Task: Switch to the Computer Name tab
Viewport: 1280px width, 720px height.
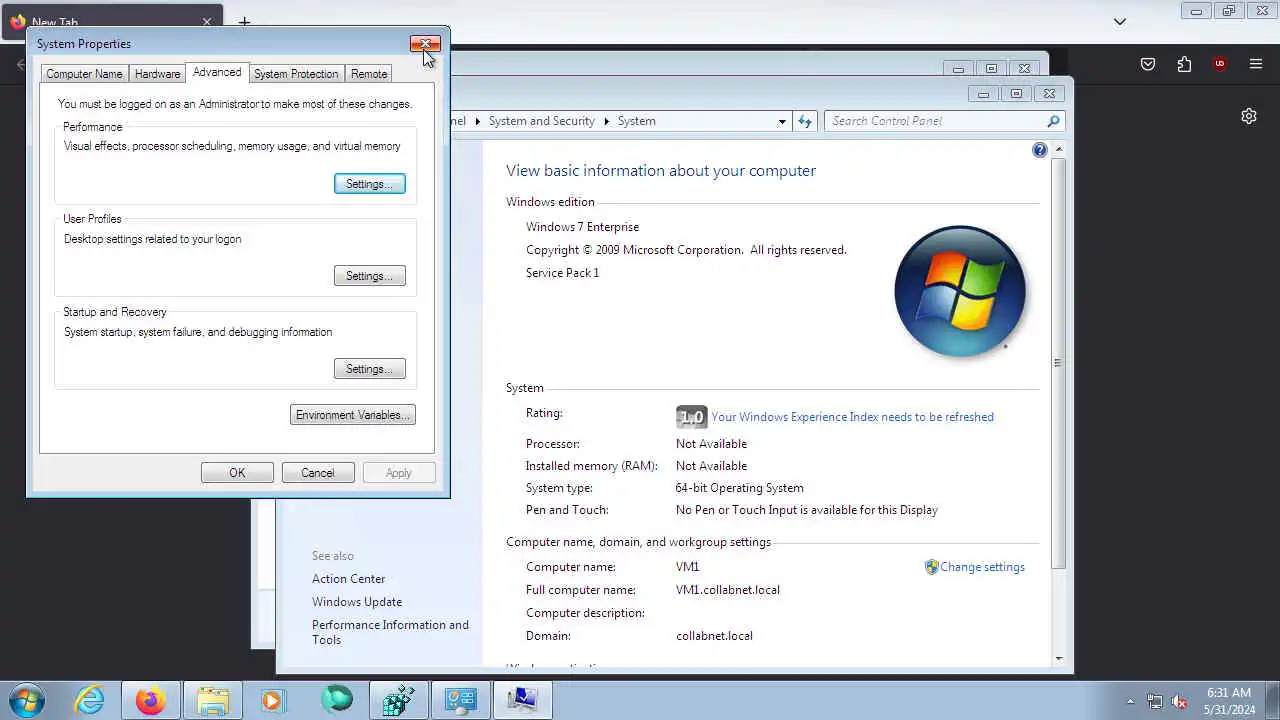Action: pyautogui.click(x=84, y=74)
